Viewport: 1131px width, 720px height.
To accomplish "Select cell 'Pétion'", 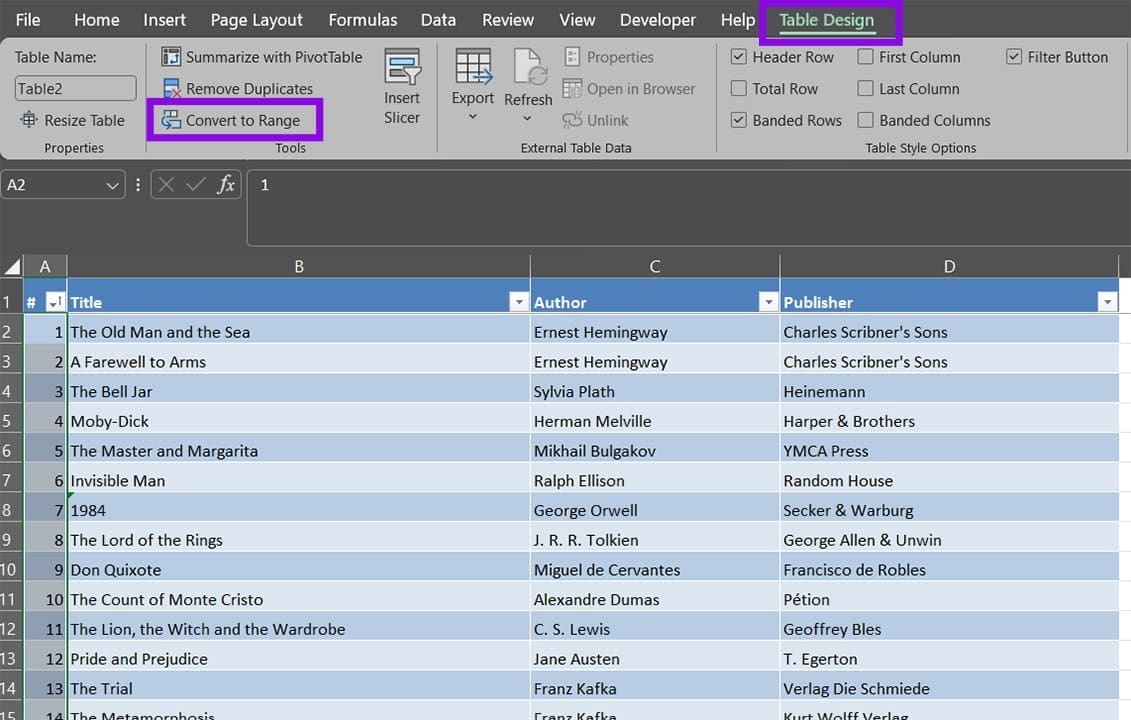I will 949,600.
